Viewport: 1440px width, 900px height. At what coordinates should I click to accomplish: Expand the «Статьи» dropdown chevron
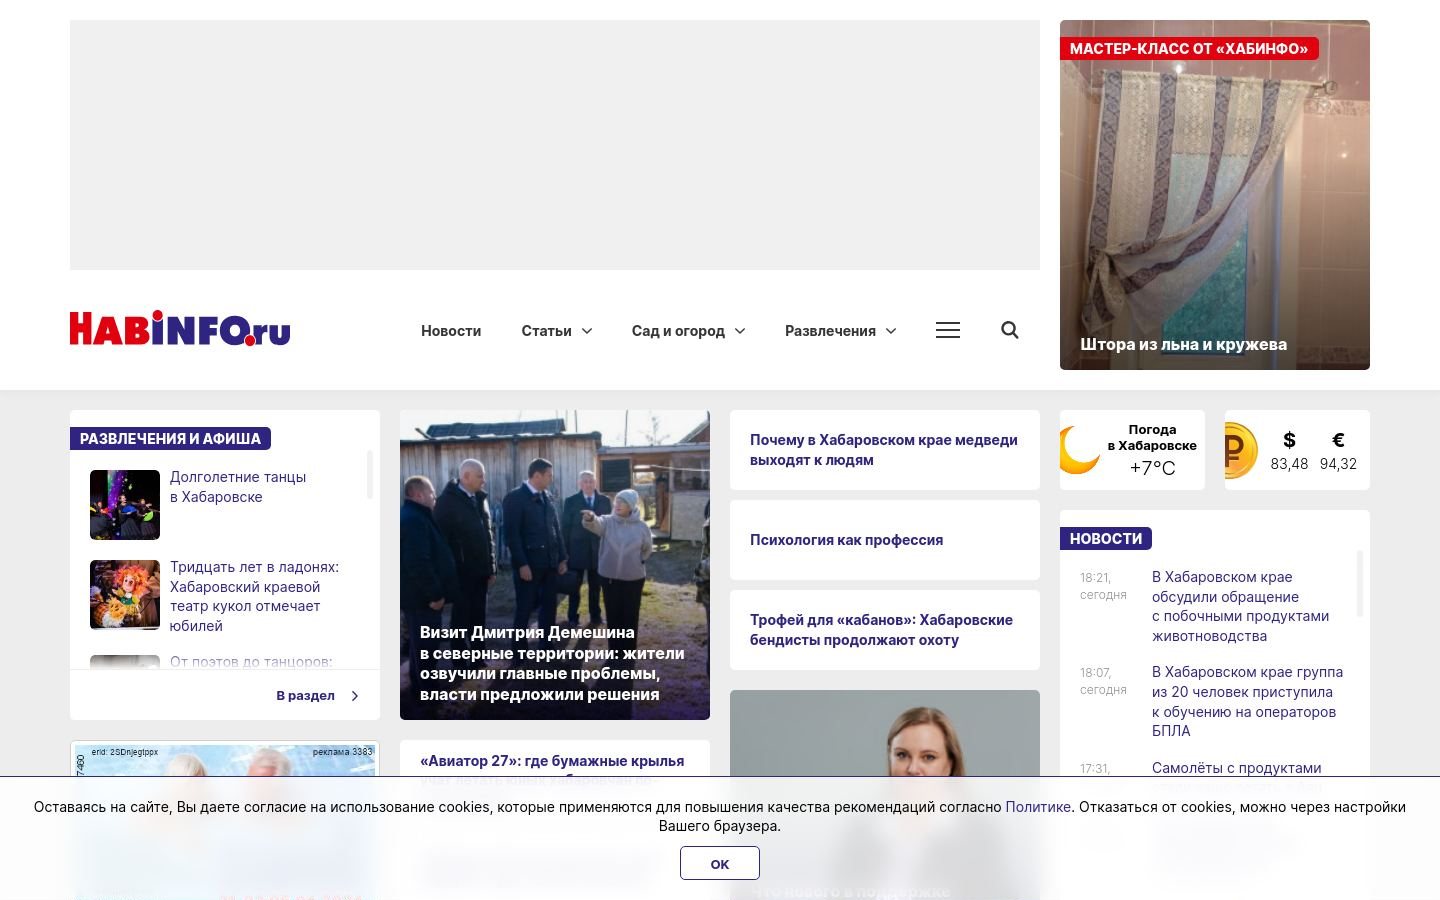coord(587,331)
